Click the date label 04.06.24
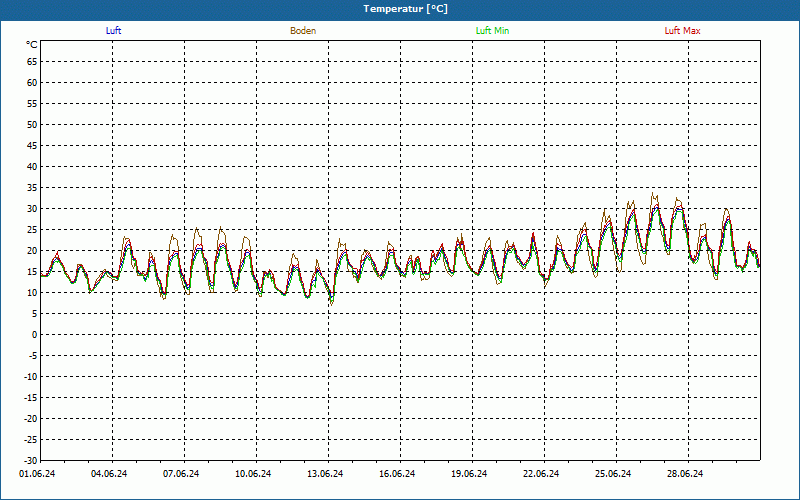This screenshot has height=500, width=800. [109, 474]
